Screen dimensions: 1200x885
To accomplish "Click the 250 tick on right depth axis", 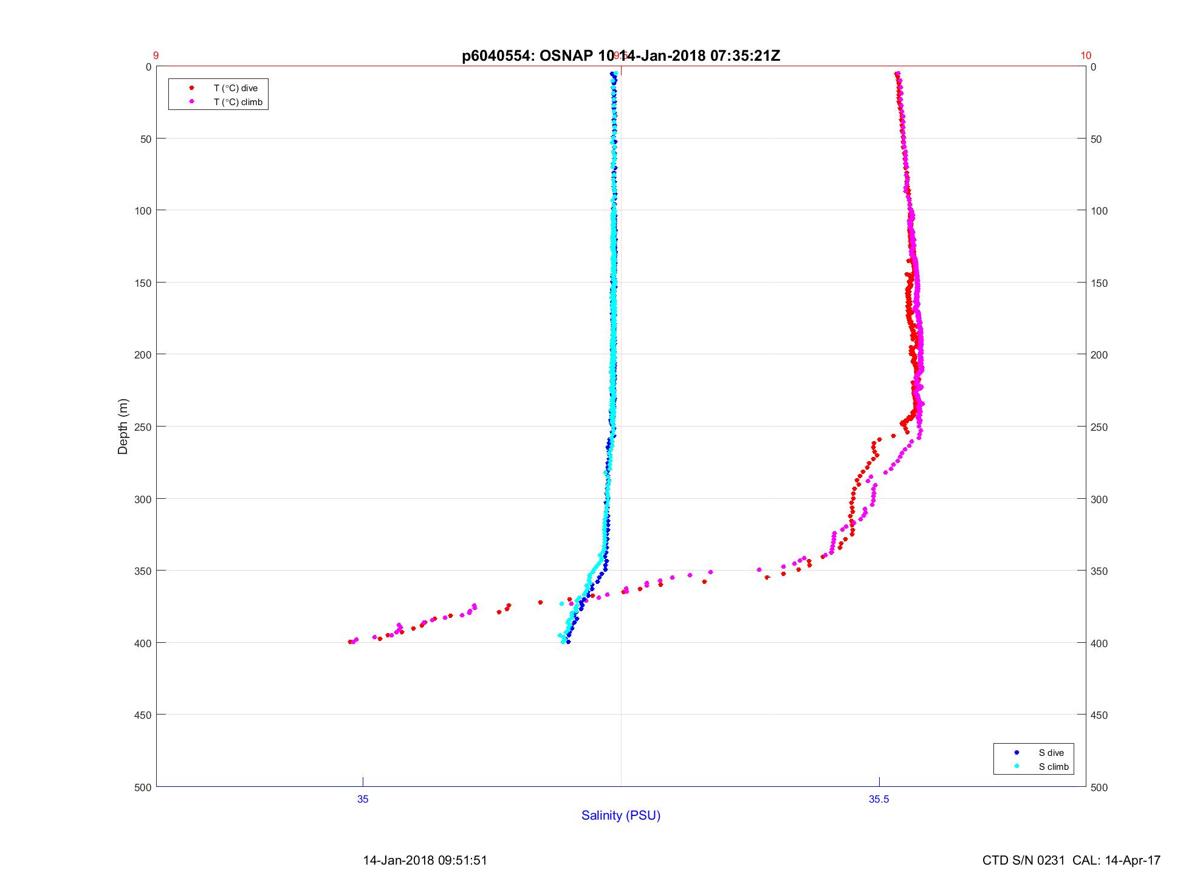I will coord(1100,427).
